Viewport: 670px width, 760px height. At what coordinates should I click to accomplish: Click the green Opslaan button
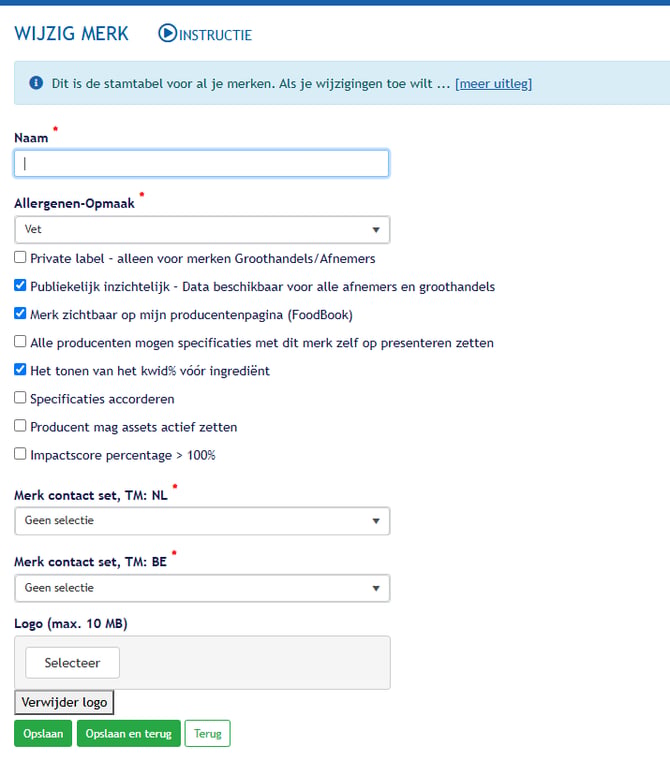[x=43, y=733]
